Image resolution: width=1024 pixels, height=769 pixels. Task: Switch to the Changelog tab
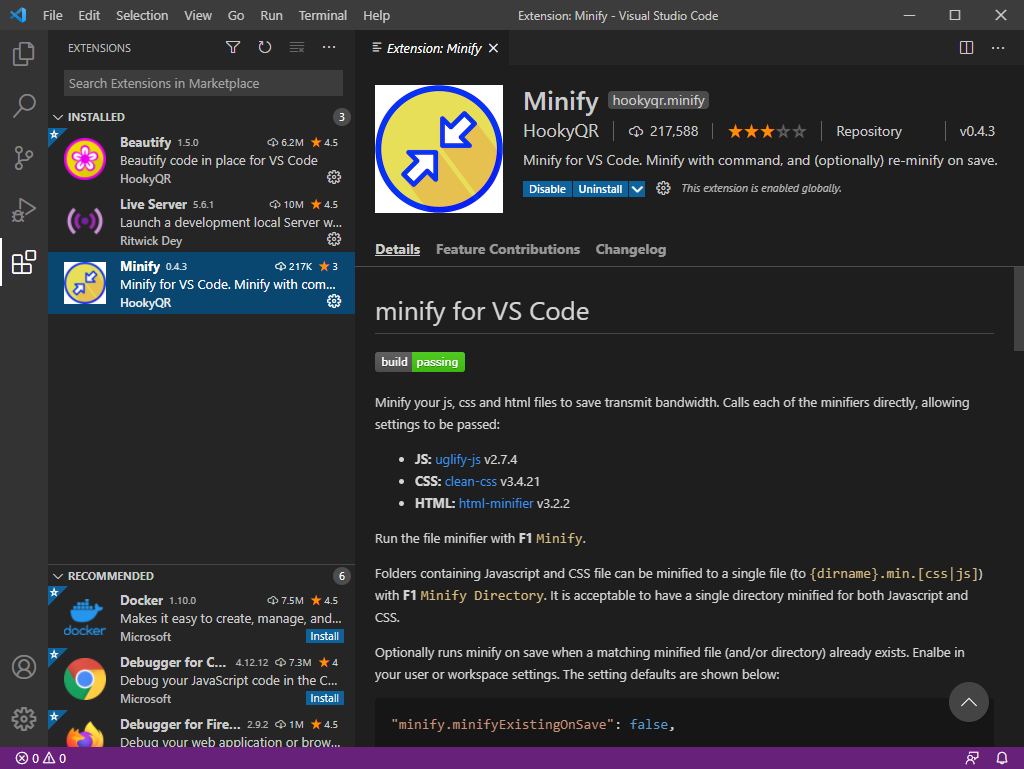630,249
